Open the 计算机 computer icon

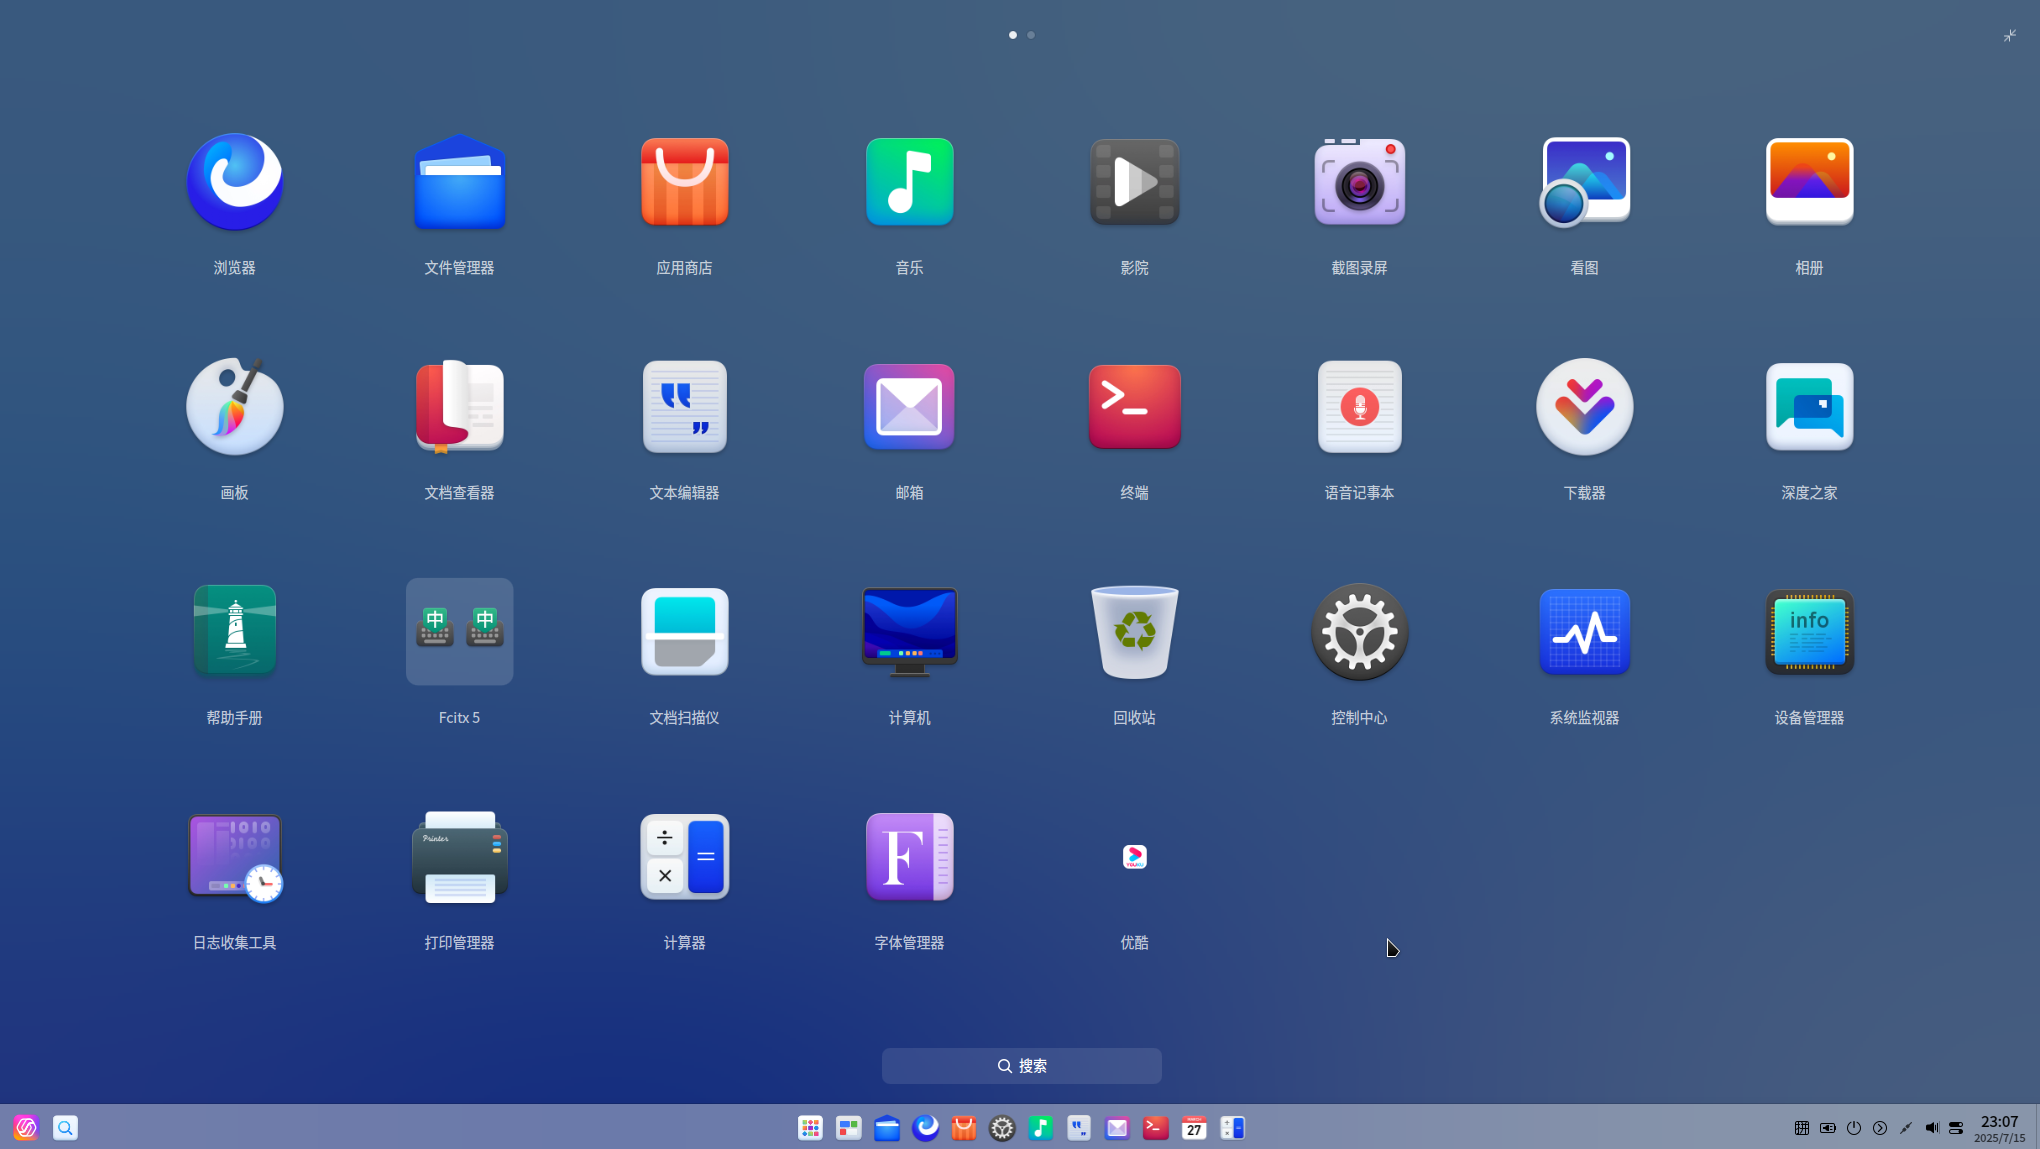pos(909,632)
